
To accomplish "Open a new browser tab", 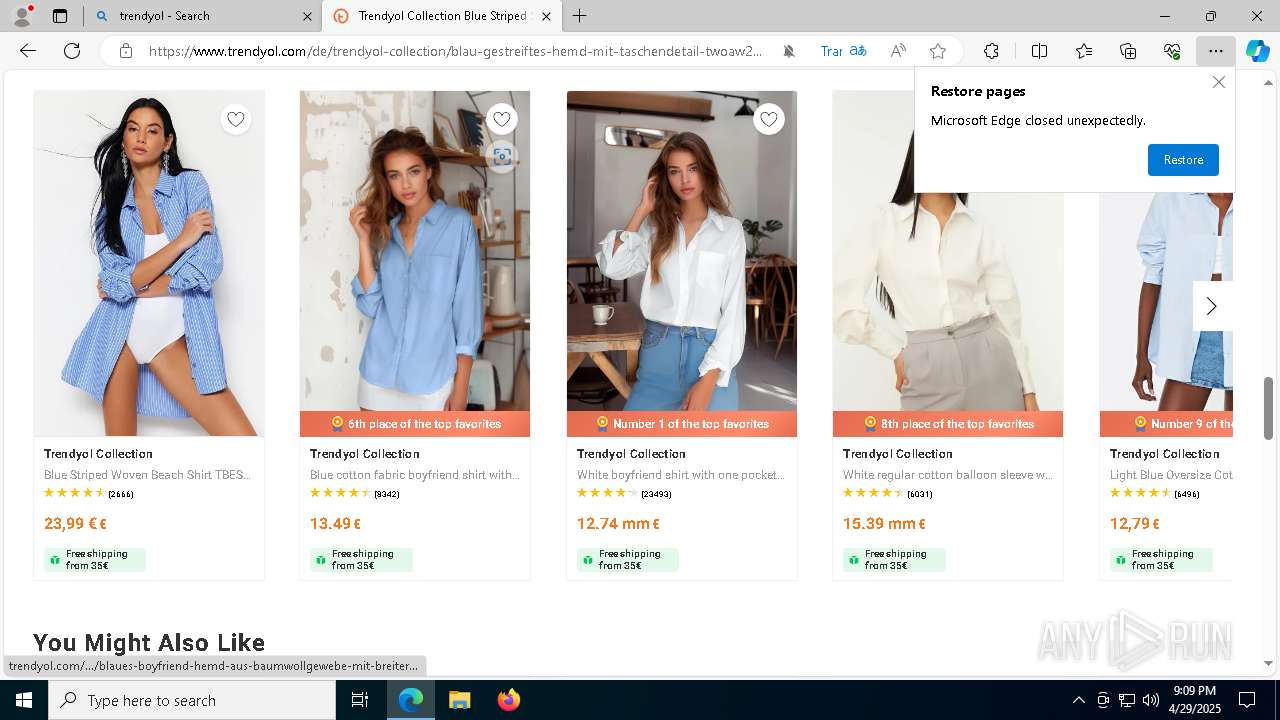I will (x=580, y=16).
